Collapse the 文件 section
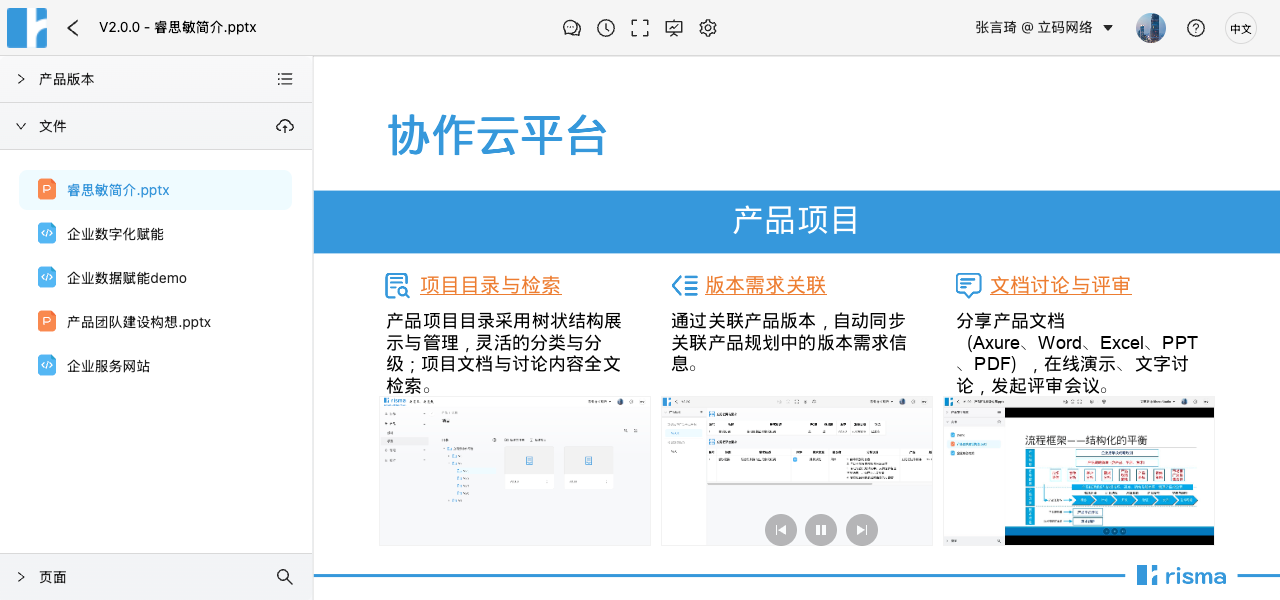1280x600 pixels. click(22, 126)
